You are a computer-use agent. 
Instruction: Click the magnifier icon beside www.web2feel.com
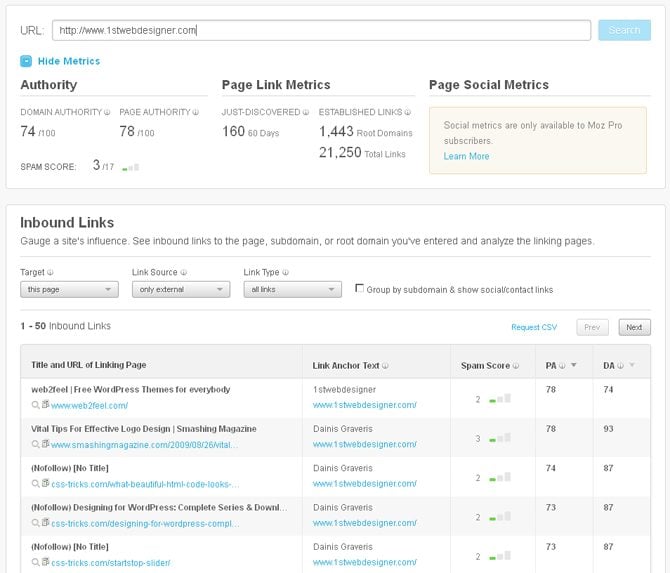tap(35, 406)
